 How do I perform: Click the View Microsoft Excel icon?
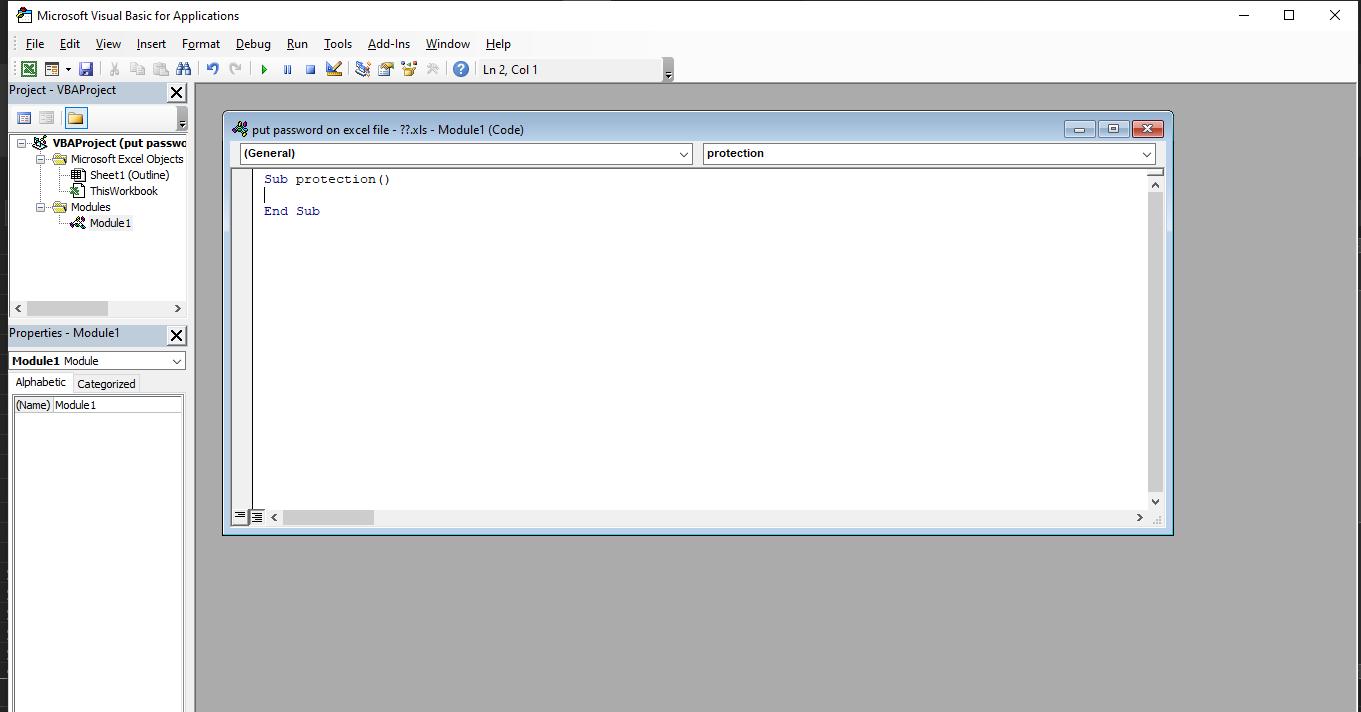coord(28,68)
